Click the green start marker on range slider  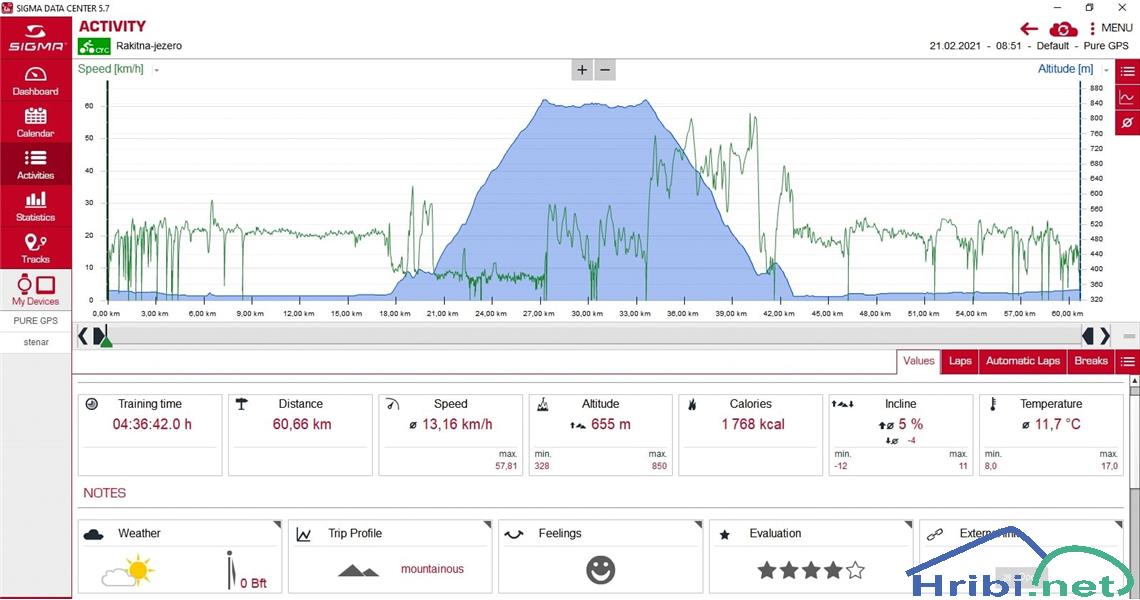click(x=105, y=340)
